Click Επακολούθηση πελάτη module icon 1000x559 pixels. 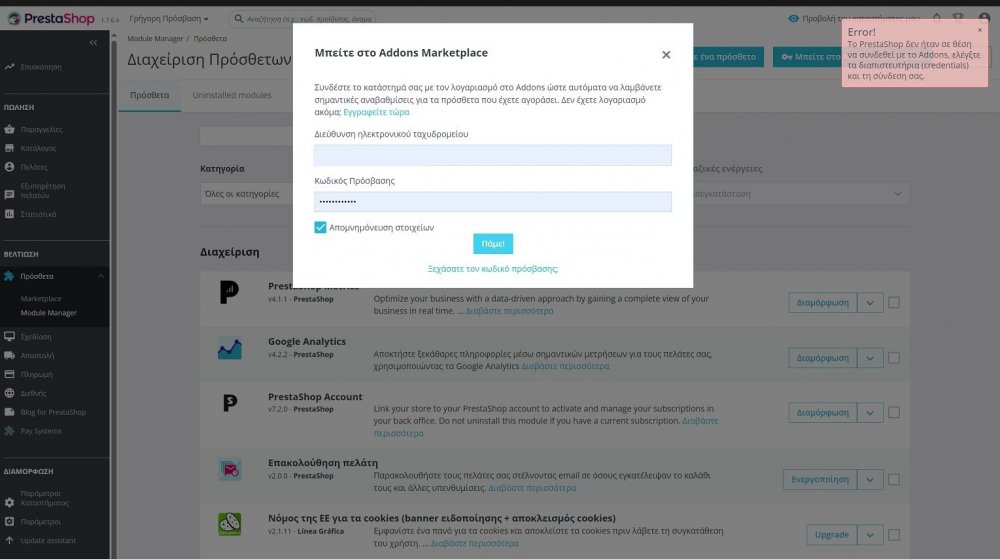click(230, 470)
